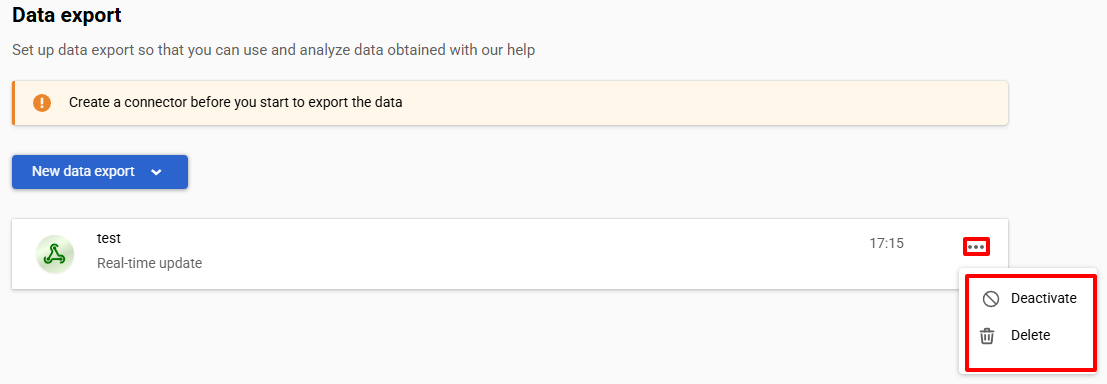Click the 17:15 timestamp
Viewport: 1107px width, 384px height.
coord(886,244)
